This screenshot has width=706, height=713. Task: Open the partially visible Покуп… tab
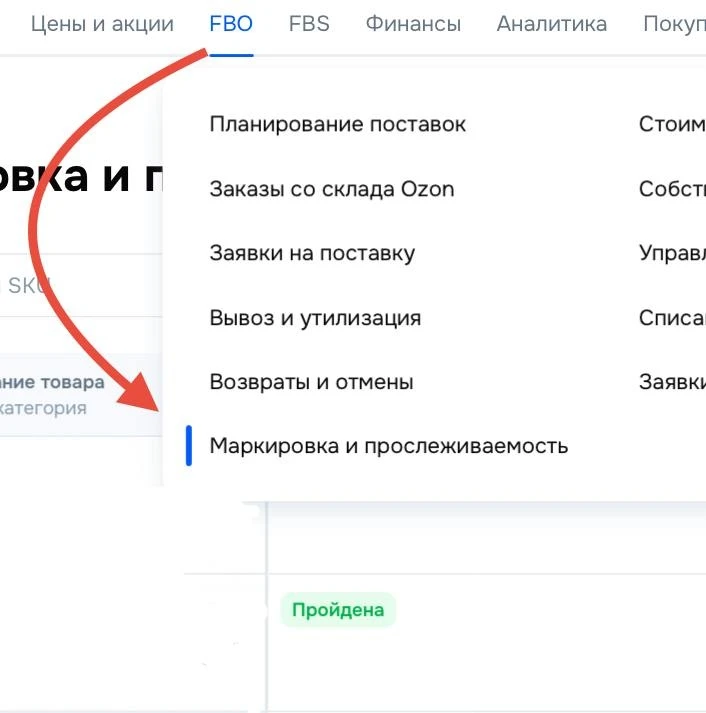[675, 24]
